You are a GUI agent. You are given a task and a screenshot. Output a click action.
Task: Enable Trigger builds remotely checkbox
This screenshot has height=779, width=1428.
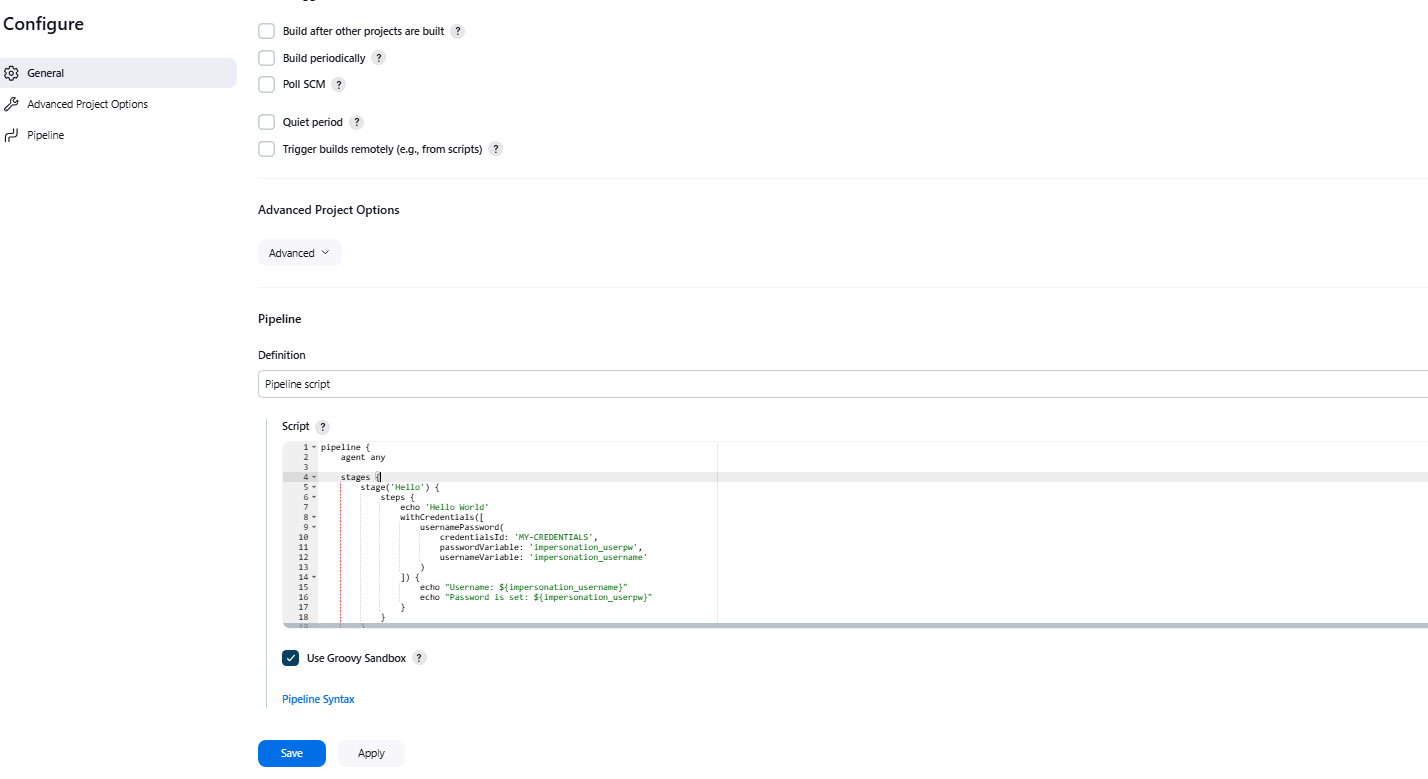pyautogui.click(x=266, y=149)
